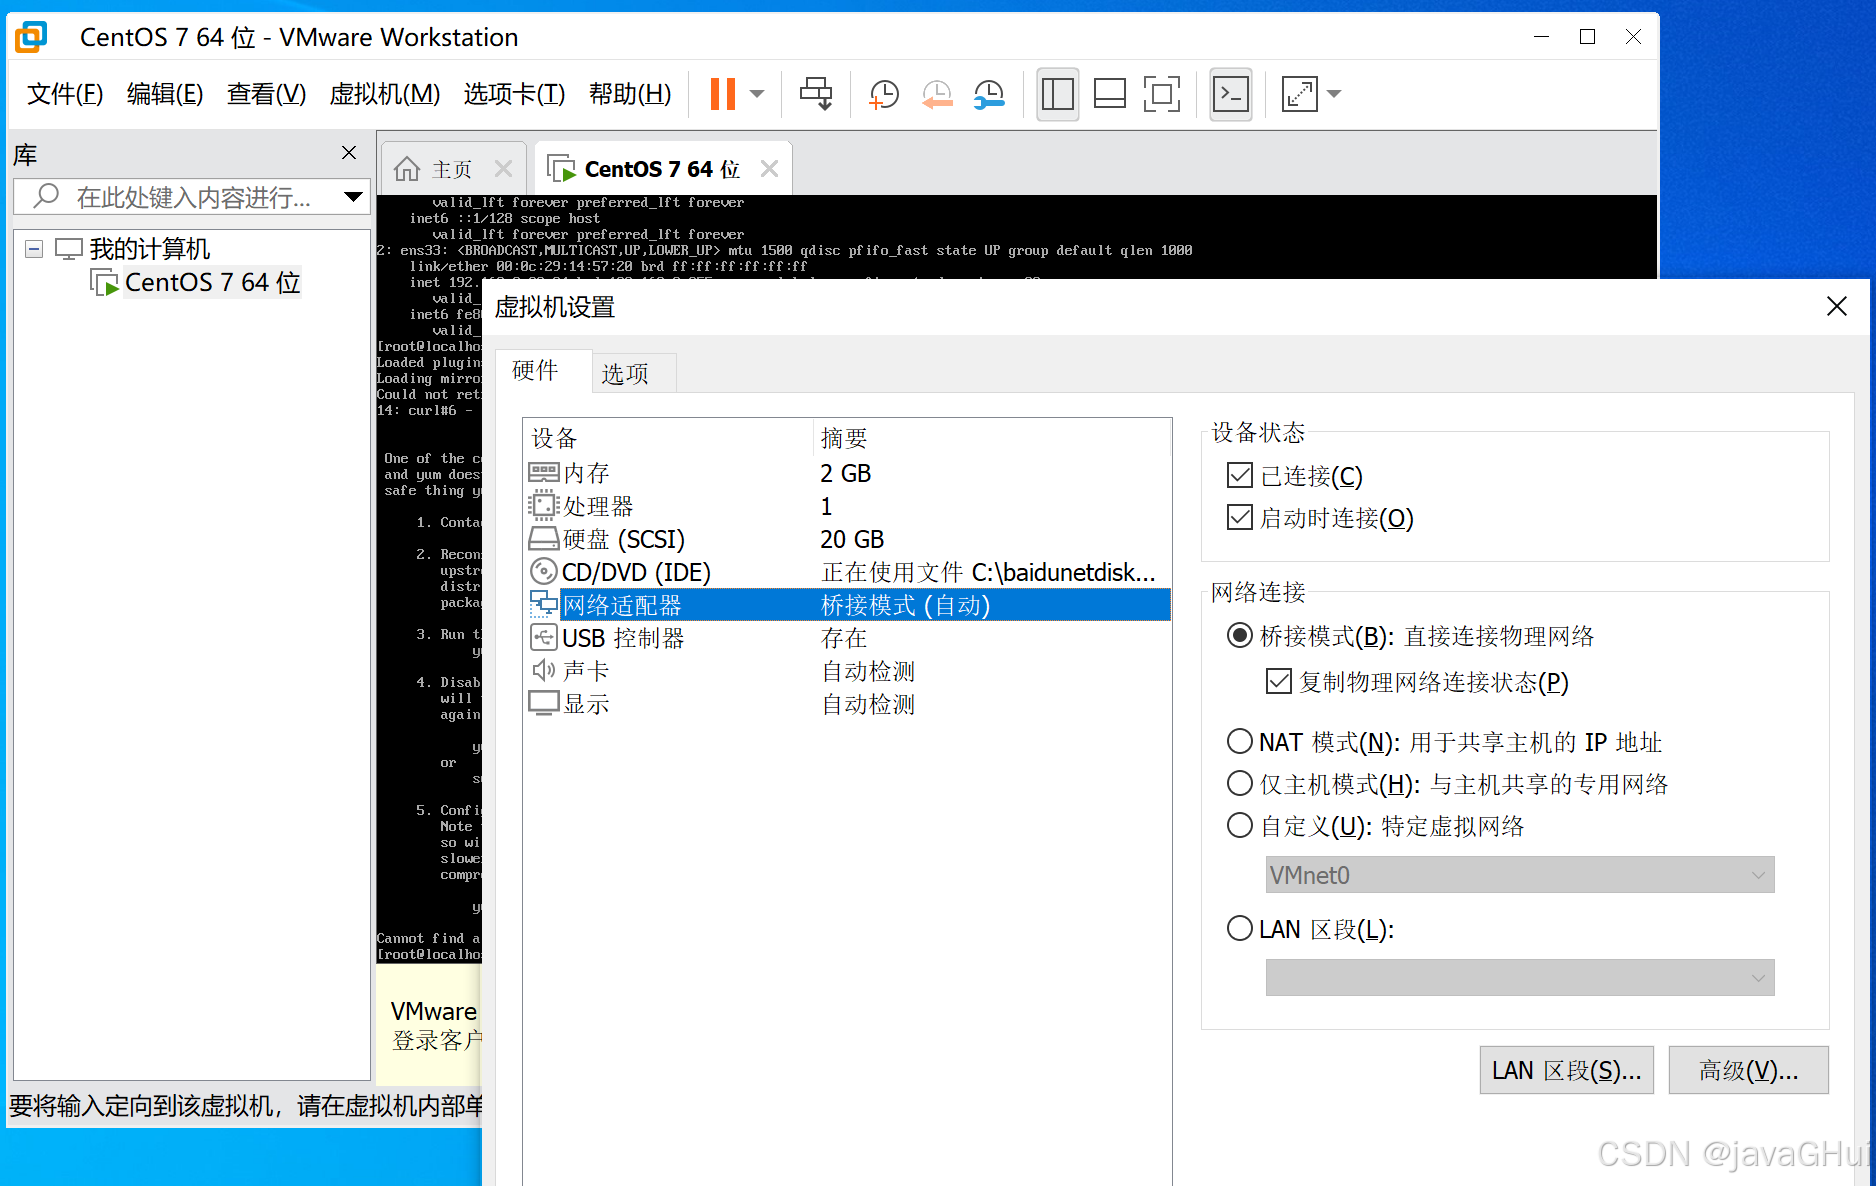Open the 查看(V) menu

click(x=266, y=94)
